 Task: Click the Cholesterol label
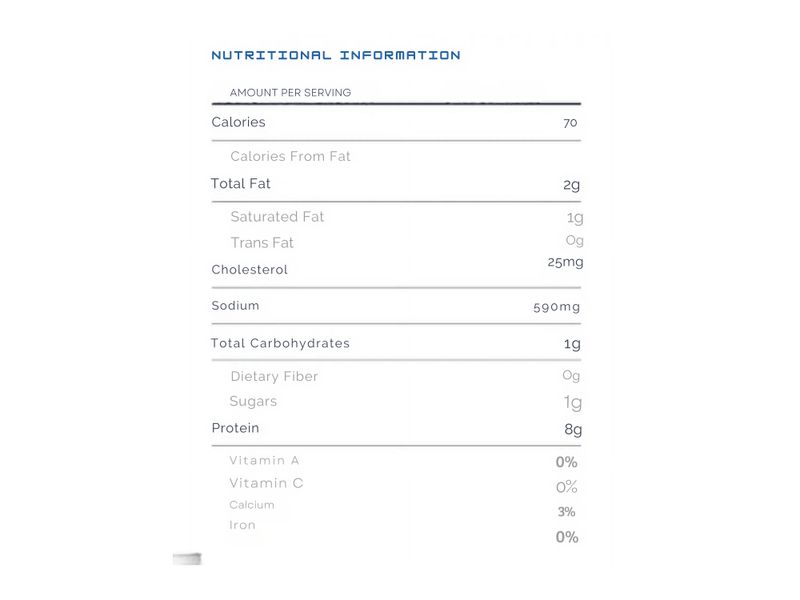pyautogui.click(x=249, y=269)
